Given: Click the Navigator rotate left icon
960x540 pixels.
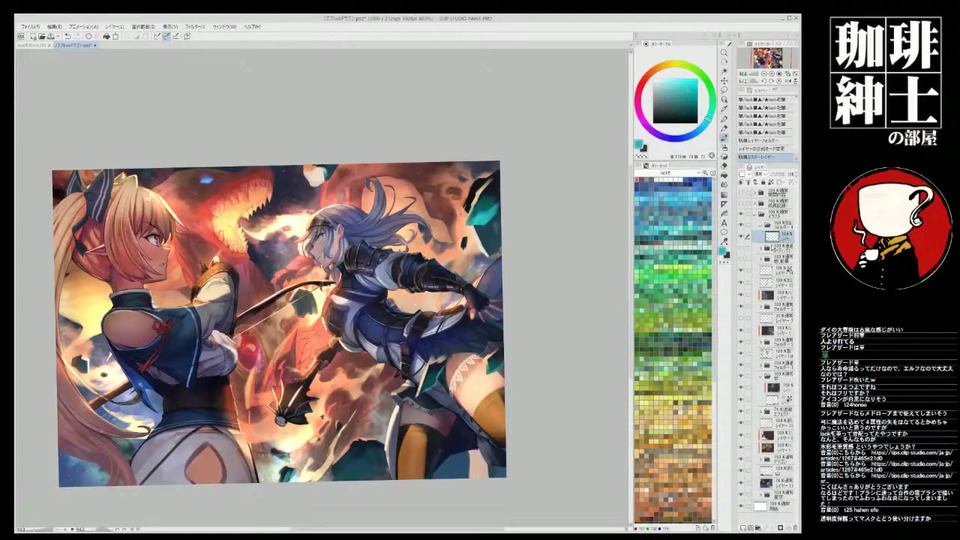Looking at the screenshot, I should click(x=764, y=81).
